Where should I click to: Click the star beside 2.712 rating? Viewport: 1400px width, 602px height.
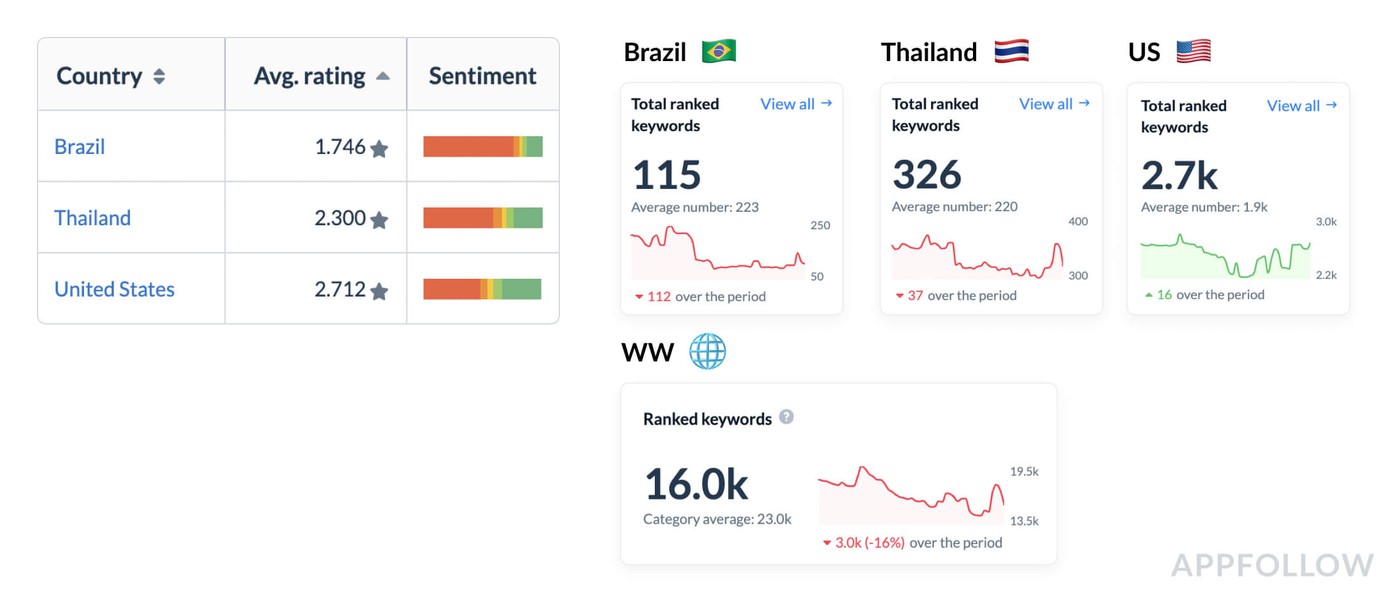point(379,291)
